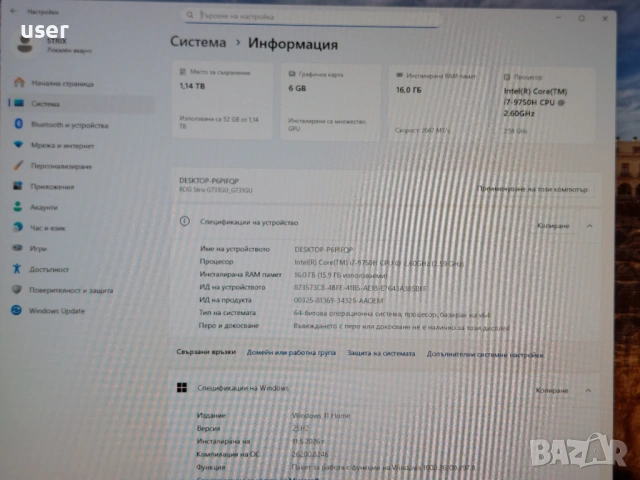
Task: Go back to Система breadcrumb
Action: (198, 42)
